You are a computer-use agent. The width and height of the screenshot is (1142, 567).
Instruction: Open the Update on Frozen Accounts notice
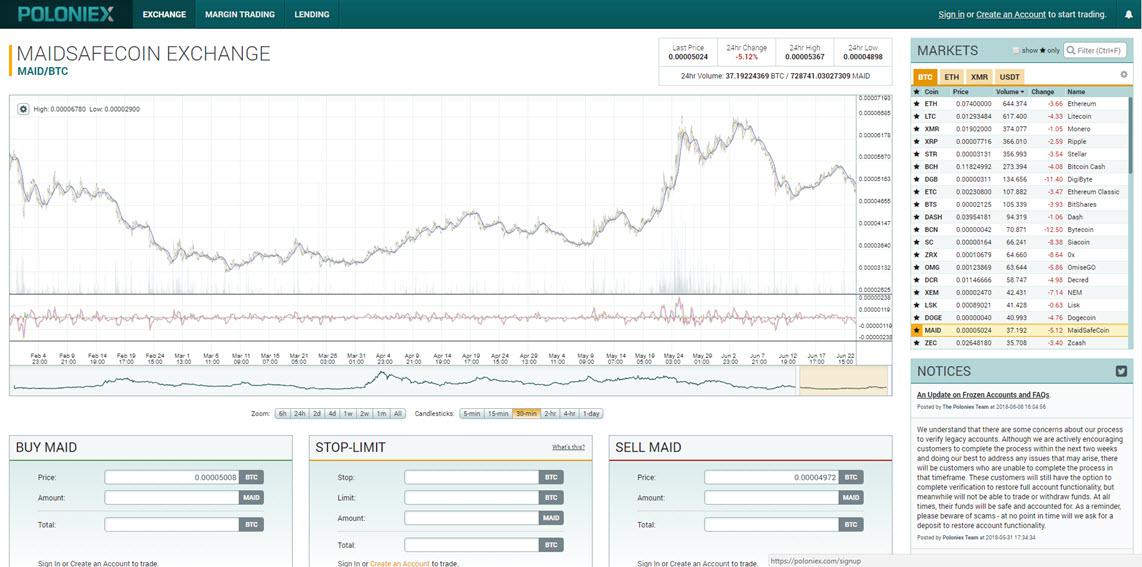(x=983, y=394)
